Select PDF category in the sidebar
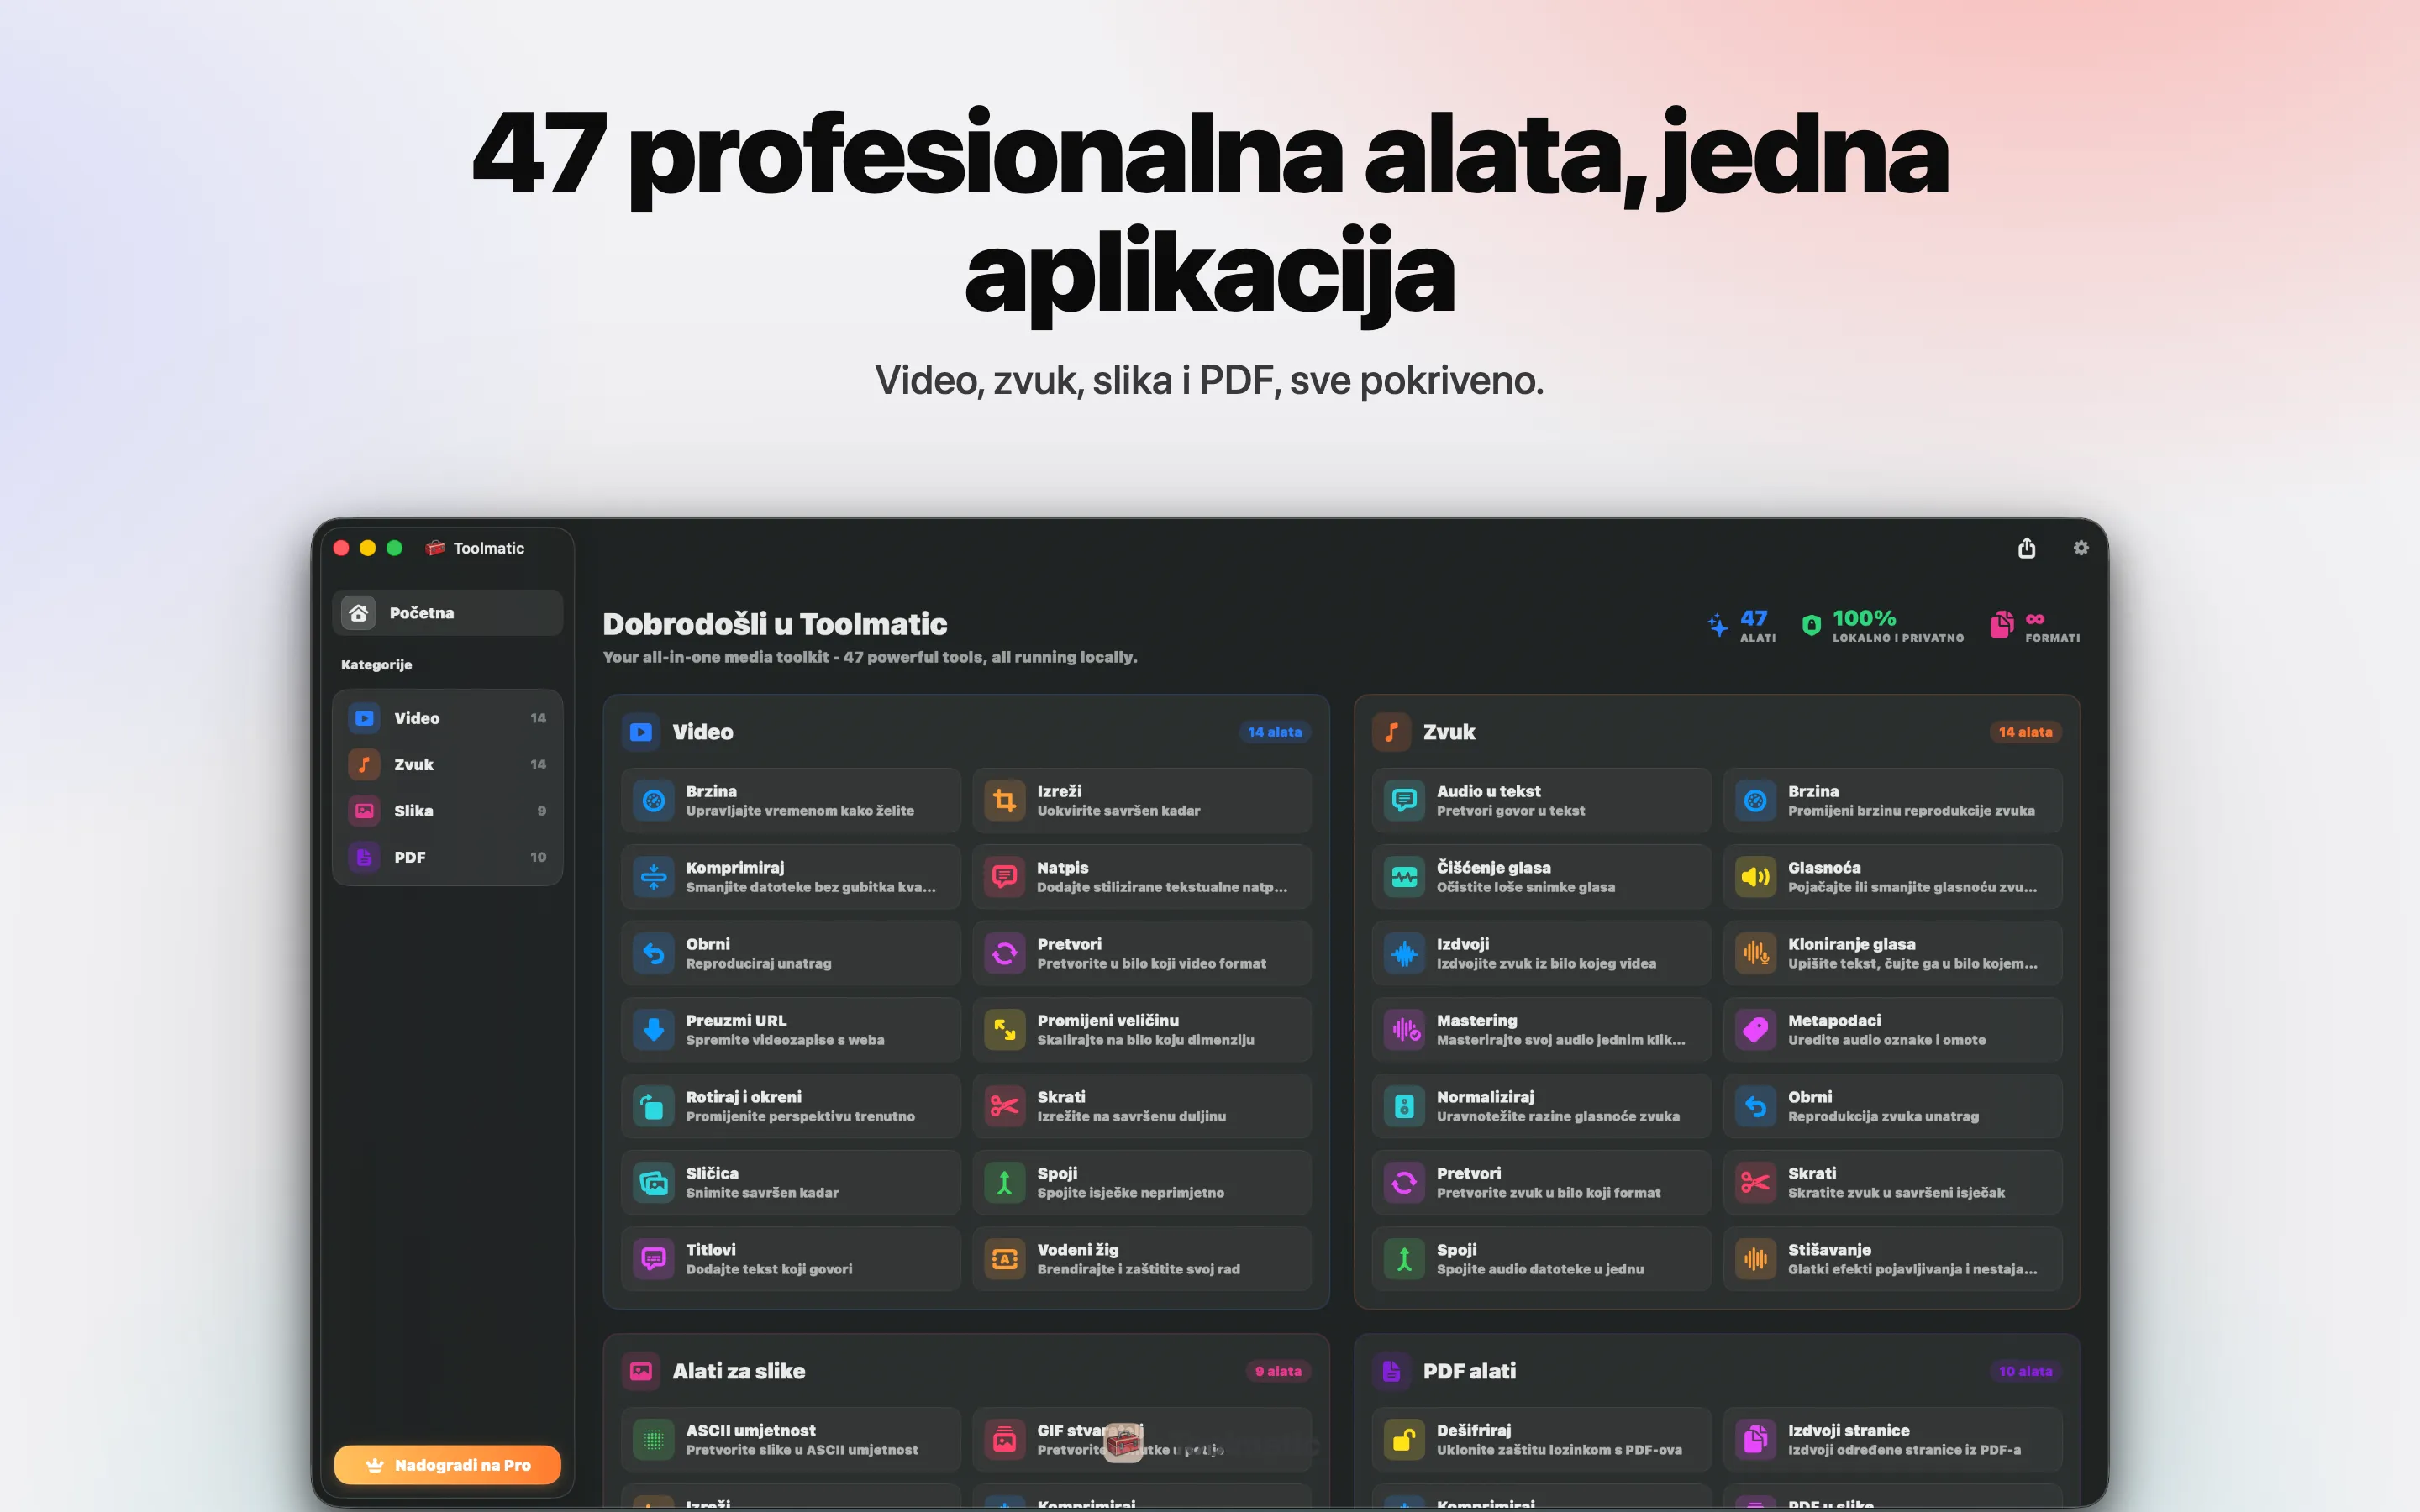The height and width of the screenshot is (1512, 2420). tap(447, 857)
